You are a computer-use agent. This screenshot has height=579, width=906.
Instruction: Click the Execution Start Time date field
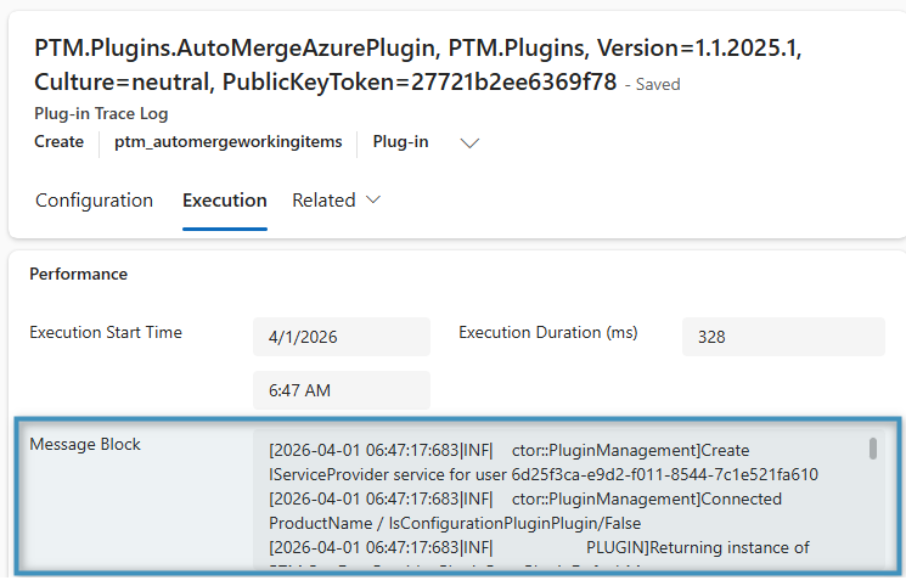(x=341, y=337)
